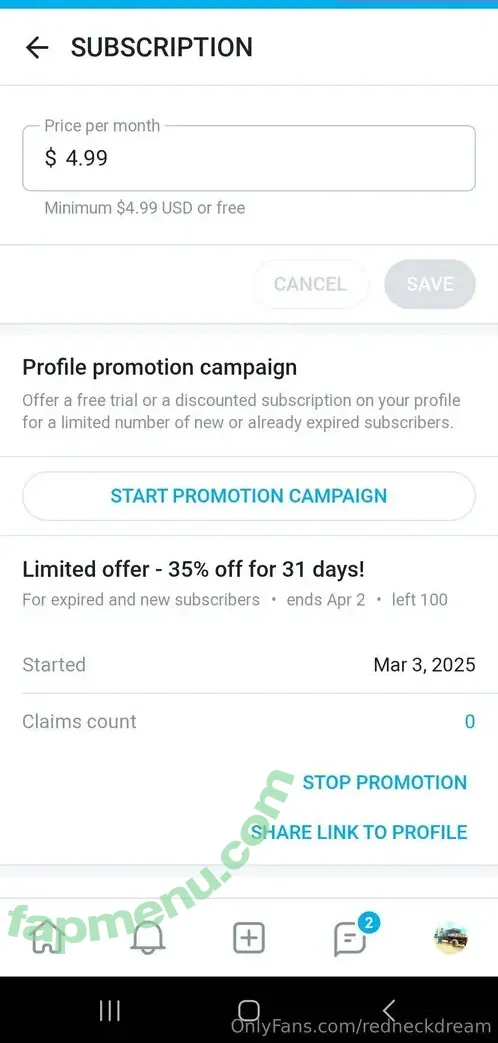Click the Started date Mar 3, 2025

424,665
